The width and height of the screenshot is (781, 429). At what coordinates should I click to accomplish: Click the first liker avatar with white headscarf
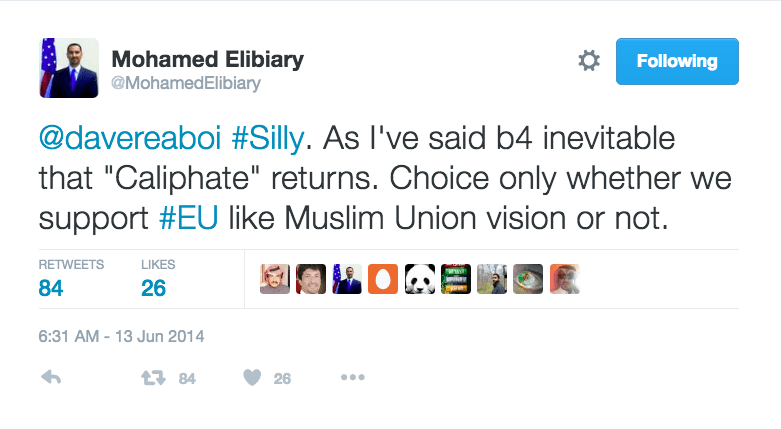click(275, 279)
